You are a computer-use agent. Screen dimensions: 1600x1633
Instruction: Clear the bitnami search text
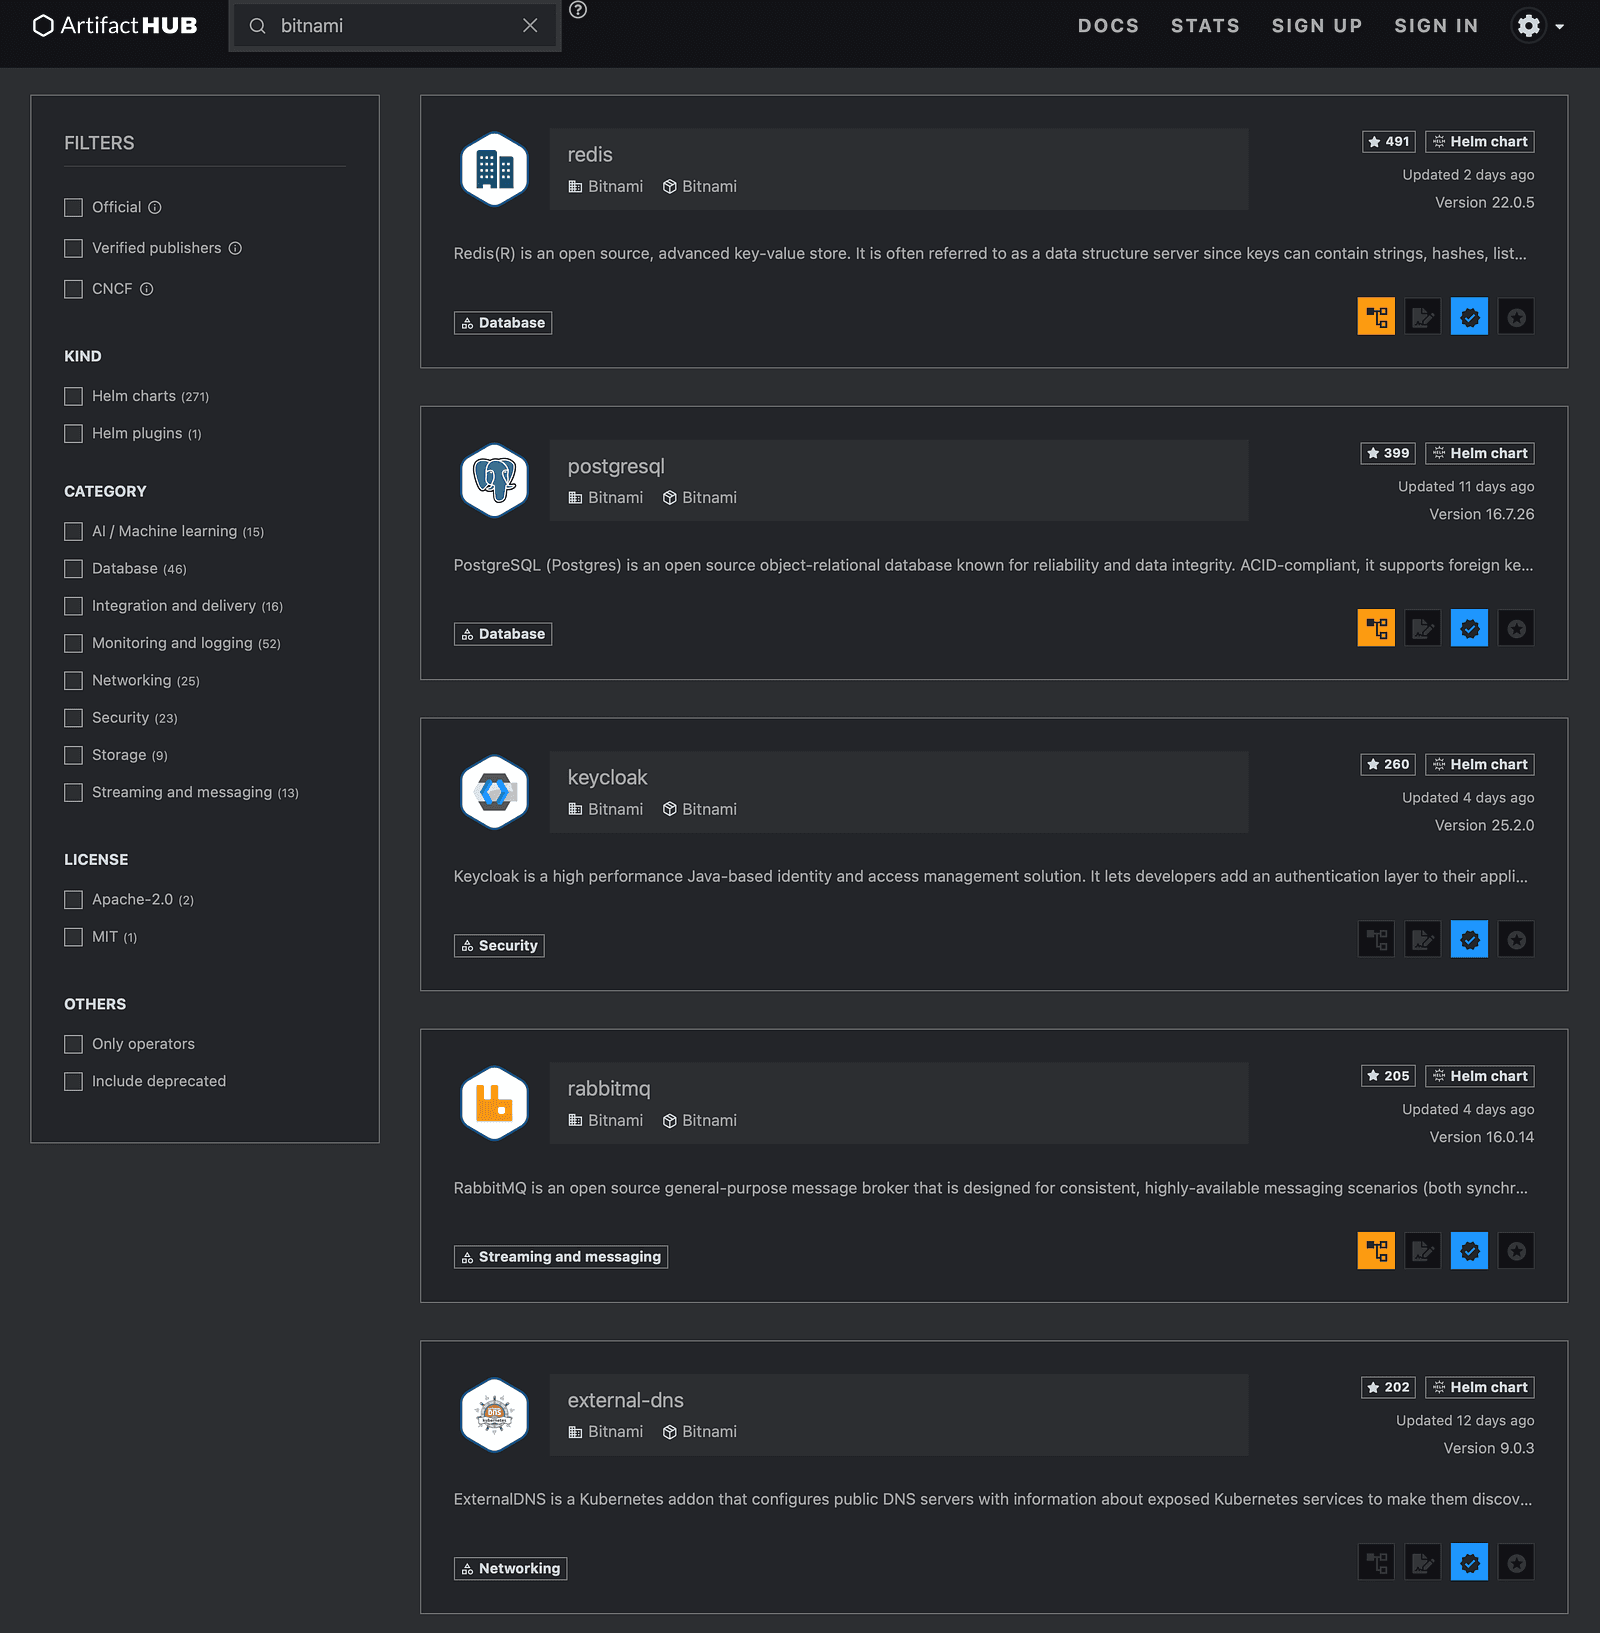[530, 26]
